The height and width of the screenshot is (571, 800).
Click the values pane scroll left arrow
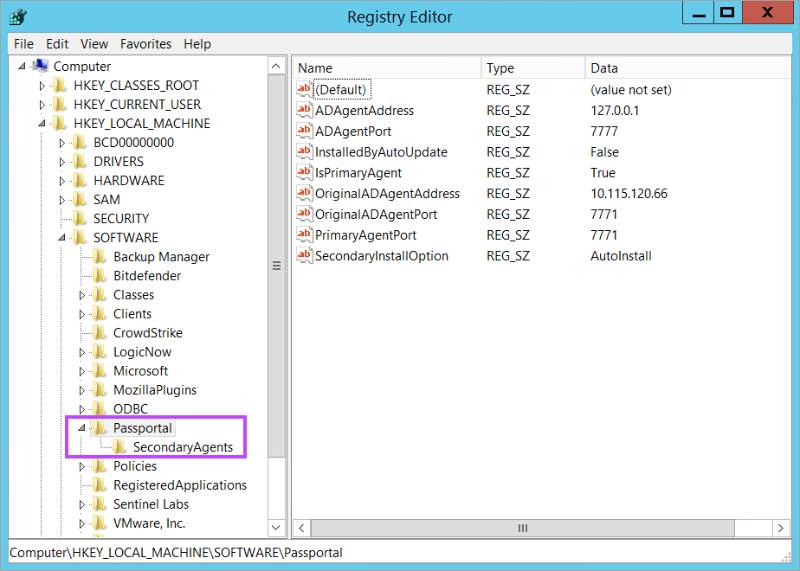(x=302, y=528)
